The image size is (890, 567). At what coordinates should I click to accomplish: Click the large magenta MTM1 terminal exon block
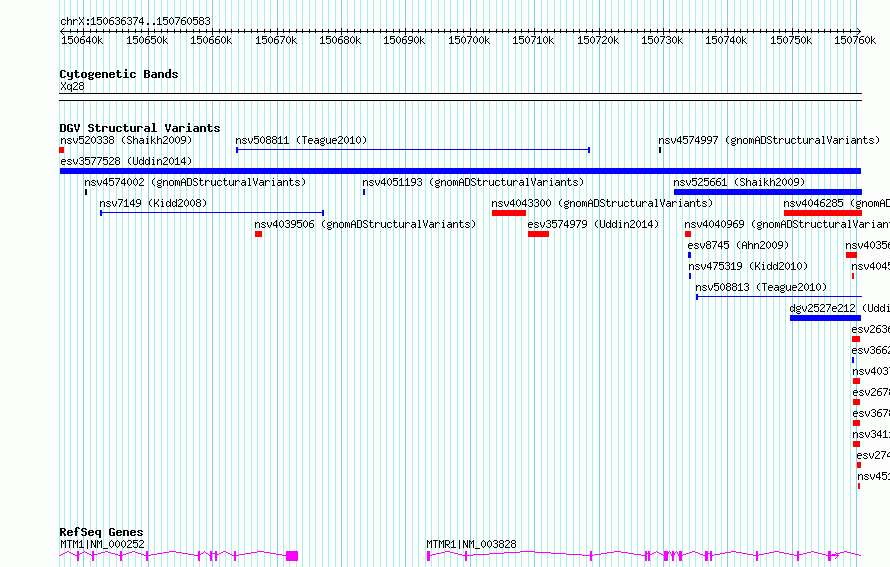point(292,556)
